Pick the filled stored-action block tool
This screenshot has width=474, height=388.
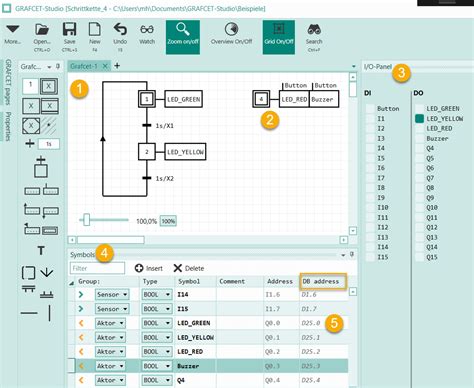(x=51, y=230)
